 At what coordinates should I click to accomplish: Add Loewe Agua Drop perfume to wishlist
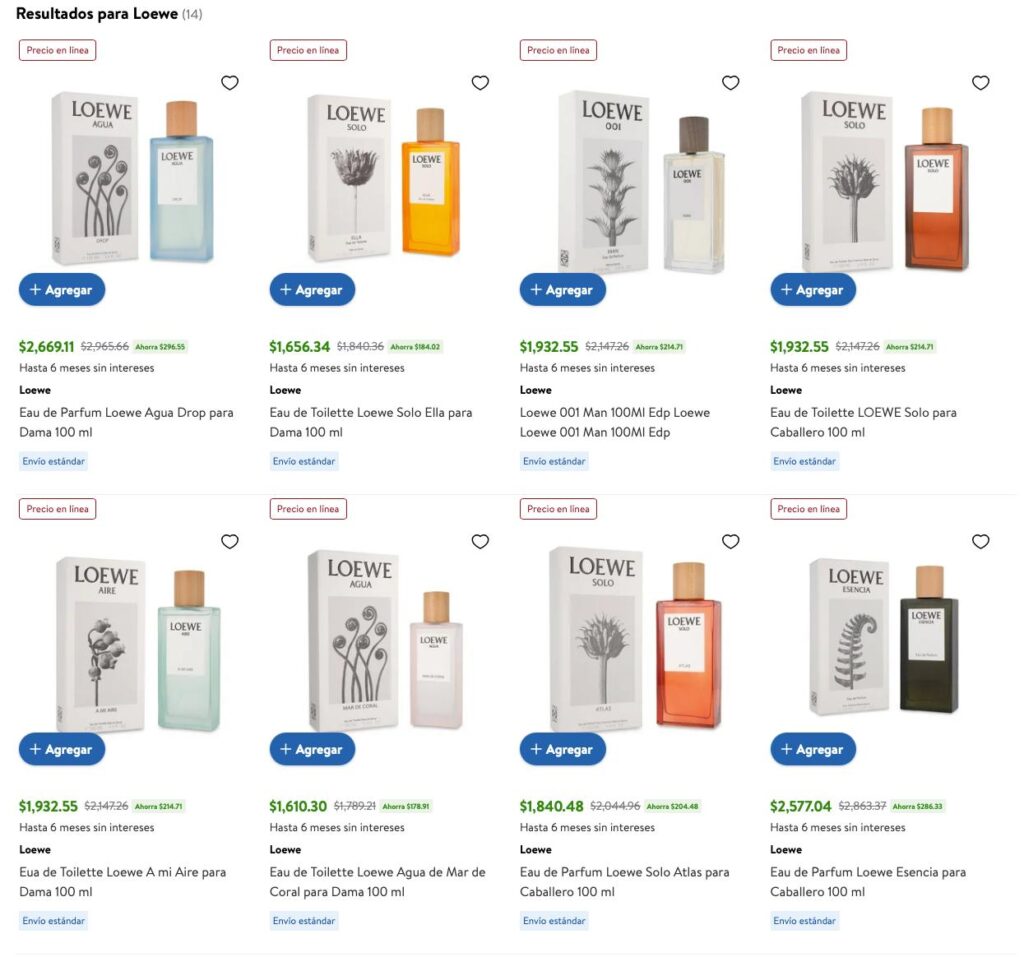tap(229, 83)
